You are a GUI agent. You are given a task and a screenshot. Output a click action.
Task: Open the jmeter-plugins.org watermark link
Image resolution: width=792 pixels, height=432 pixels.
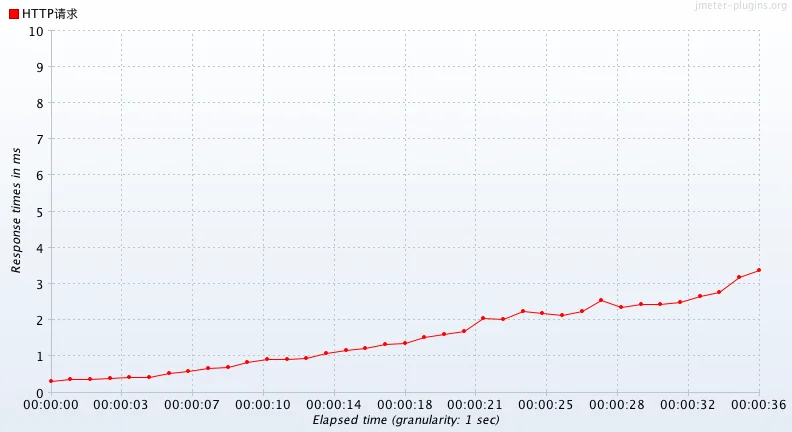pos(740,6)
